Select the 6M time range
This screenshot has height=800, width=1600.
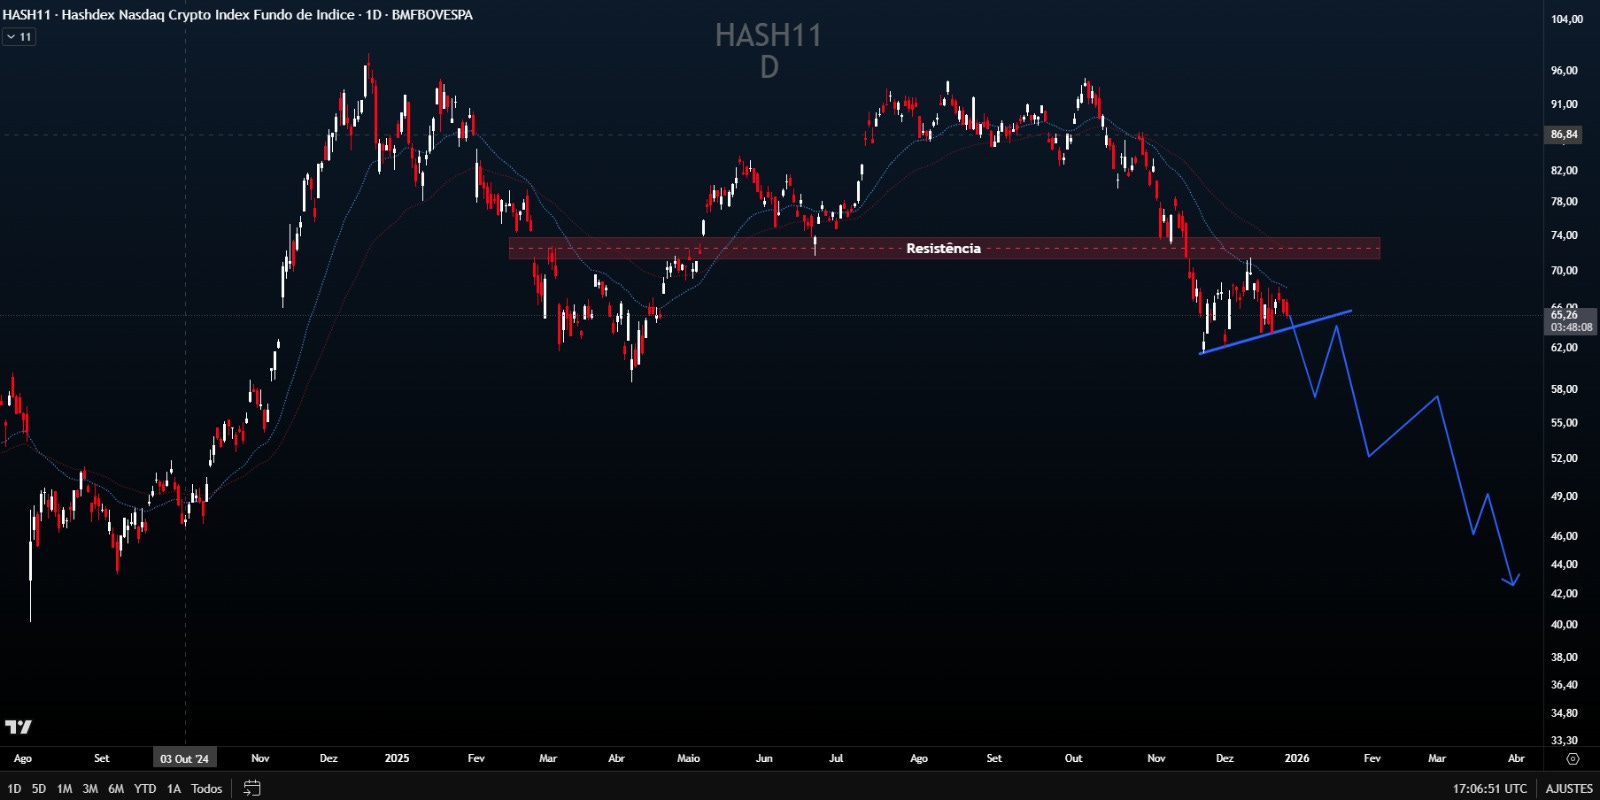116,789
